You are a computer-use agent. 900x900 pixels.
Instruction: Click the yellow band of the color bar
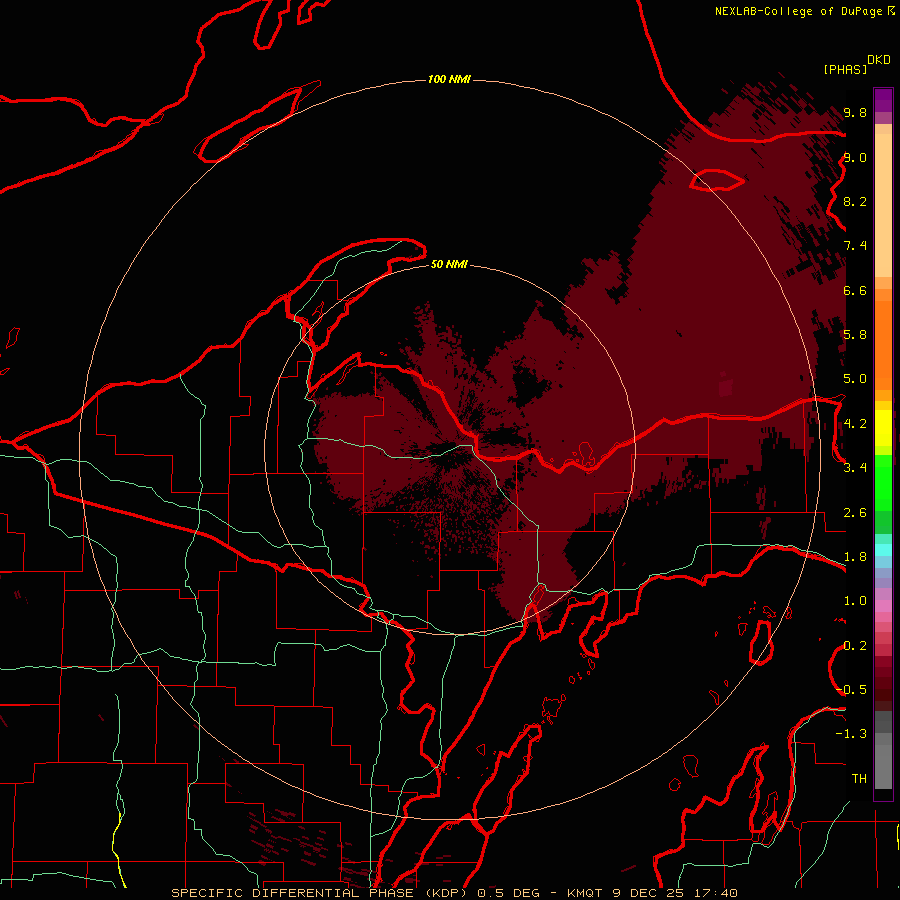(x=883, y=428)
